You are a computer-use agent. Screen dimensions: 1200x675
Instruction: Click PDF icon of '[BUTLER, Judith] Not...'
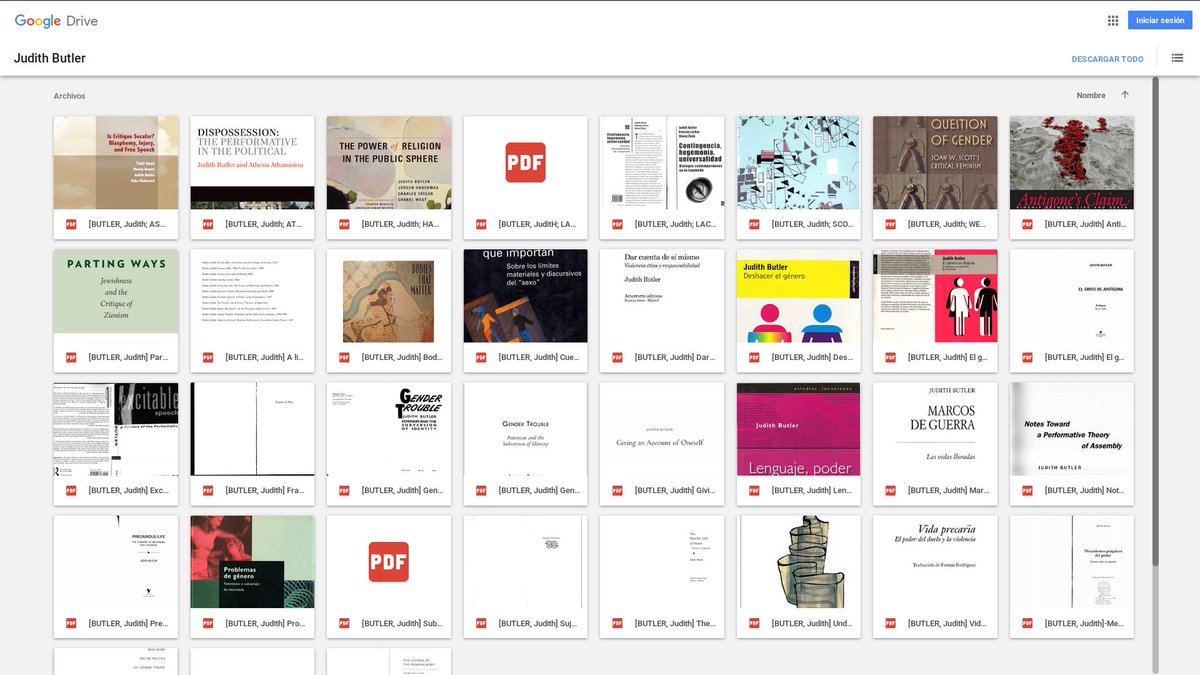1027,490
